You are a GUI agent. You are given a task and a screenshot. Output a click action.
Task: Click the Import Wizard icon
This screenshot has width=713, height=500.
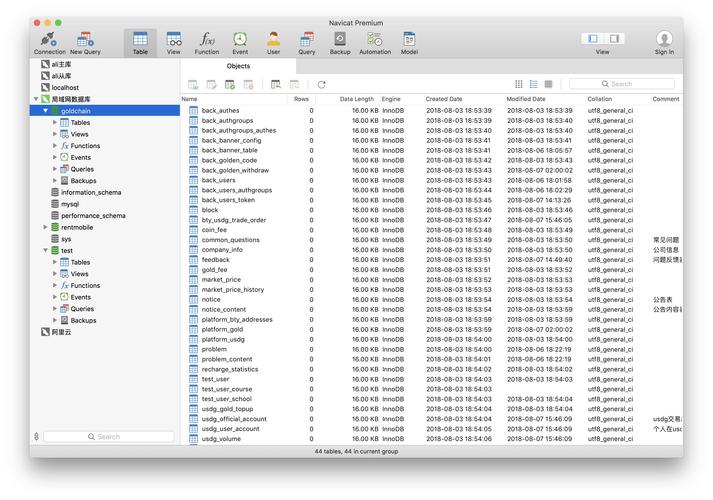[x=276, y=85]
